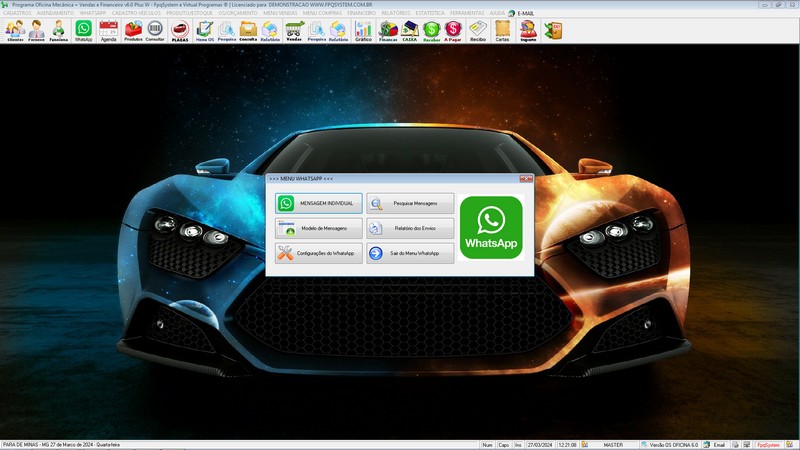800x450 pixels.
Task: Open the AJUDA menu
Action: coord(497,13)
